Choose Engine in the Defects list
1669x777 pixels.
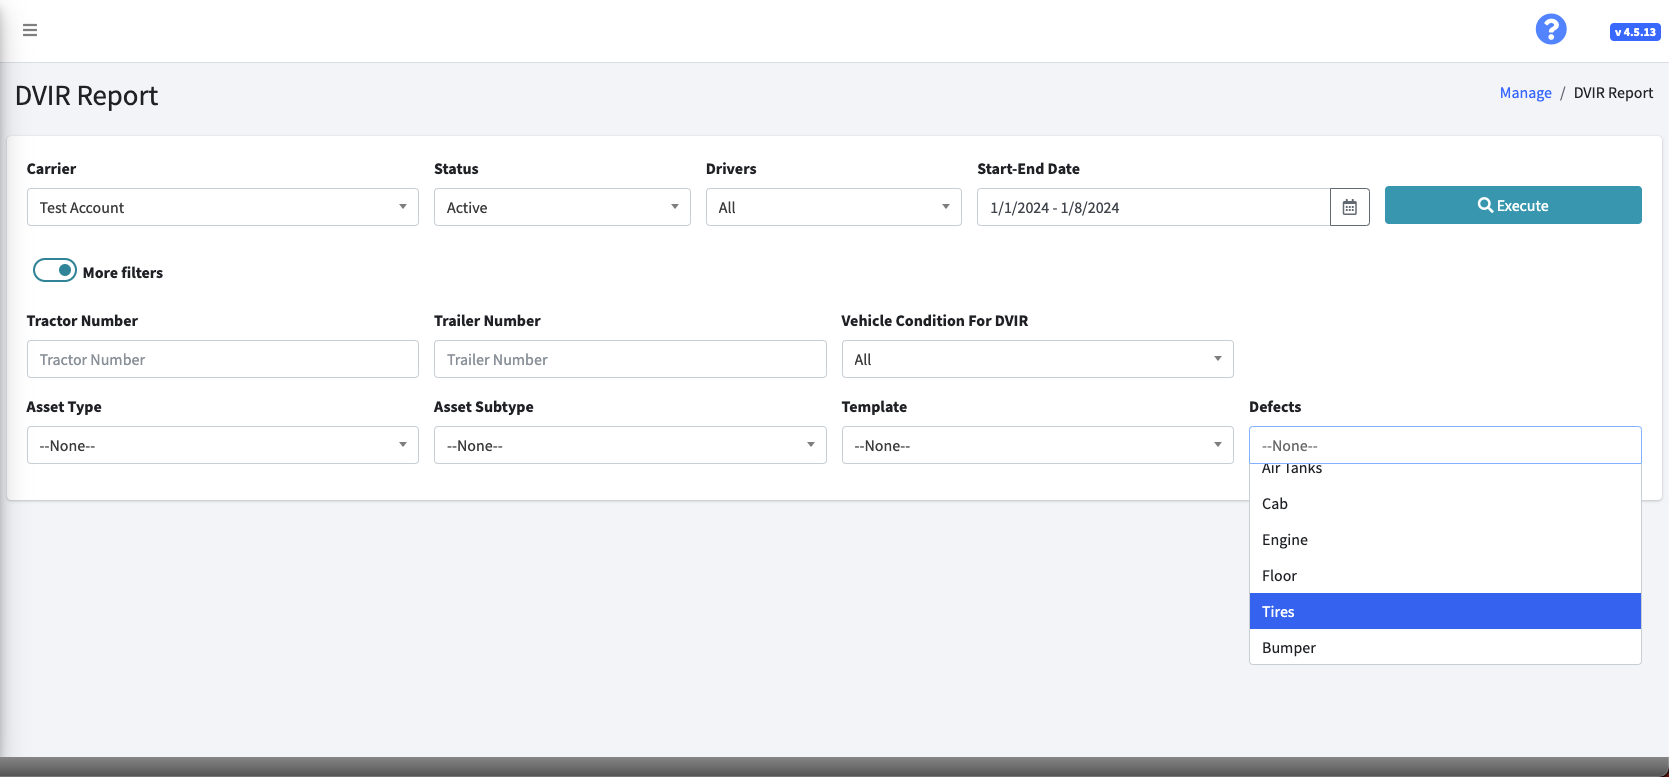pos(1445,540)
